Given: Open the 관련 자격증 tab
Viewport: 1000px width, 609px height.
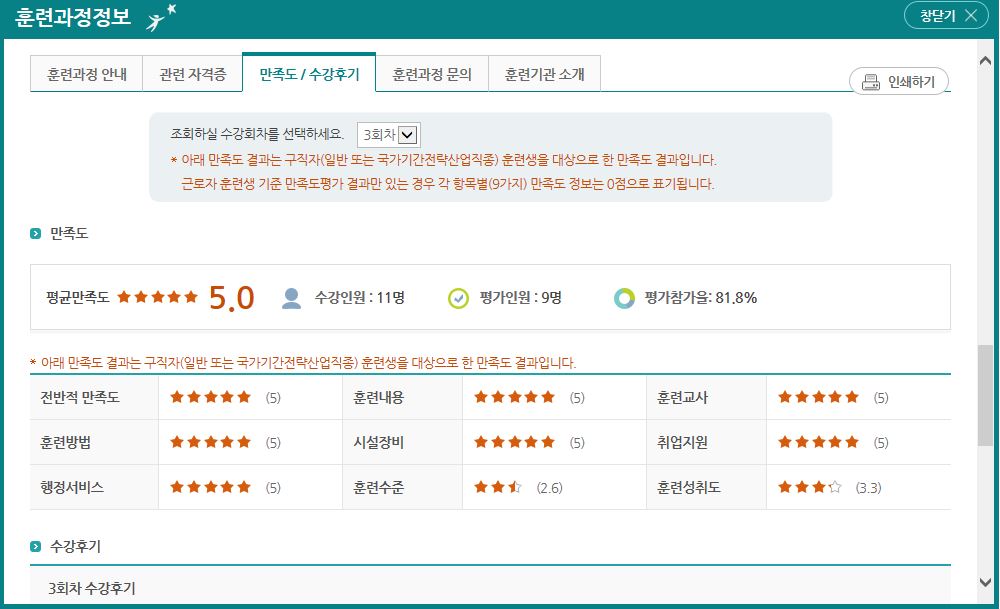Looking at the screenshot, I should pyautogui.click(x=193, y=74).
